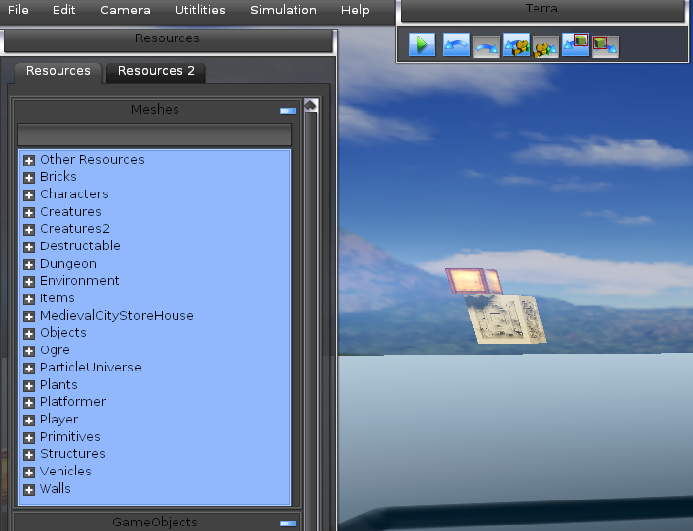693x531 pixels.
Task: Select the Characters tree label
Action: point(74,194)
